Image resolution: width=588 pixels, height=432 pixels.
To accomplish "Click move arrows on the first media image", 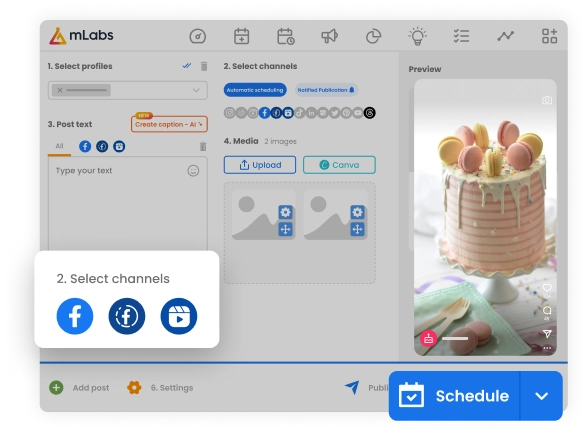I will click(285, 229).
